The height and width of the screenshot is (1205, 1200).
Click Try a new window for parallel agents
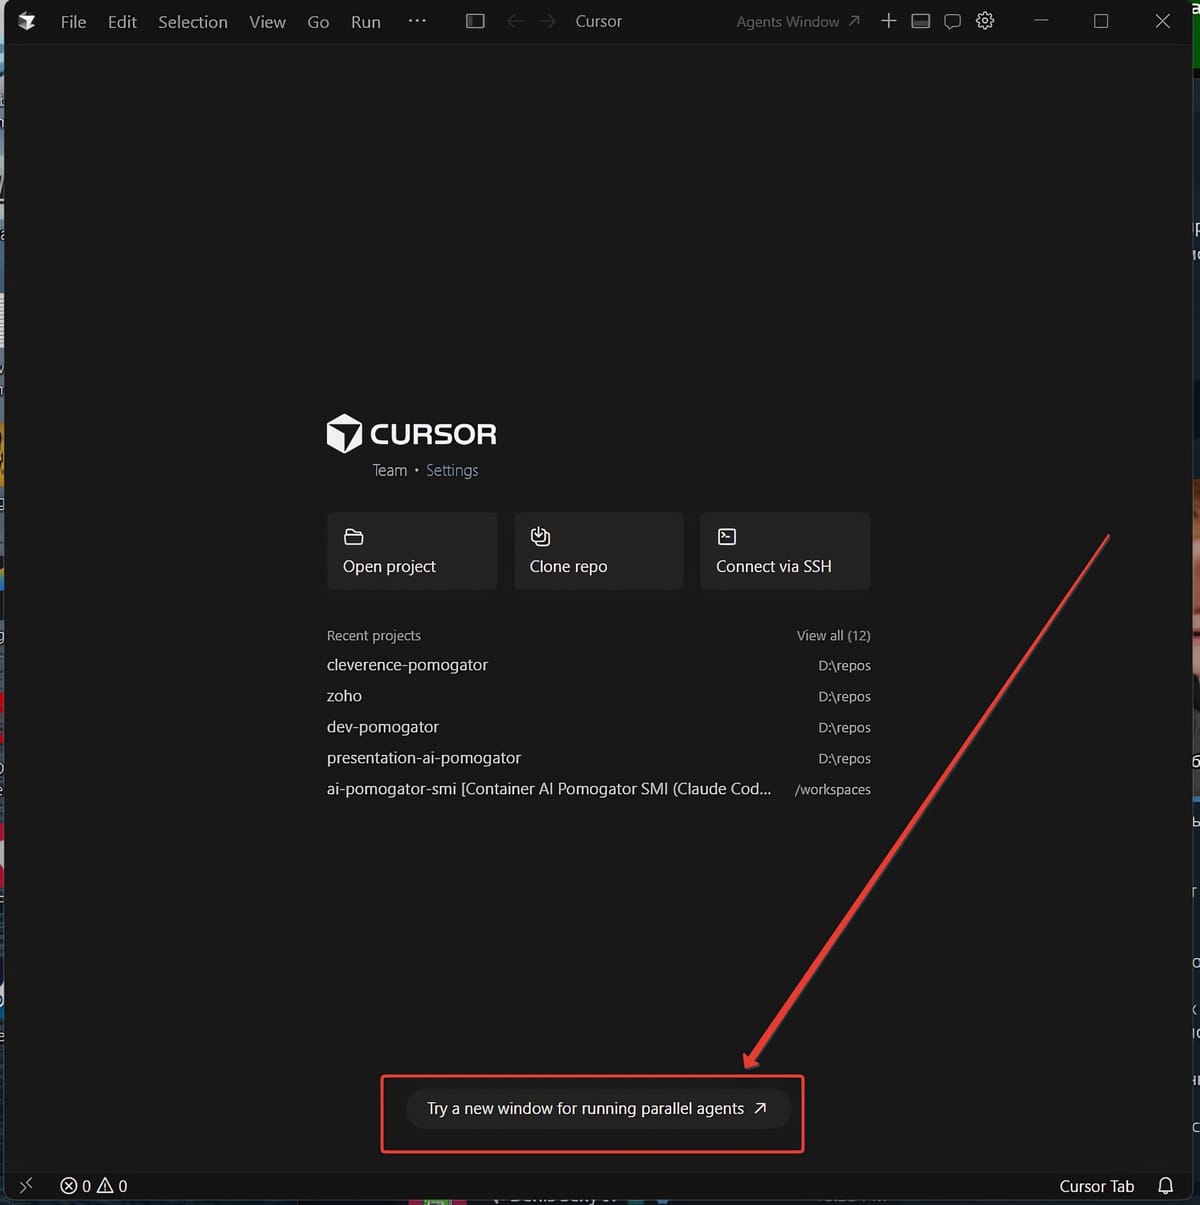pyautogui.click(x=598, y=1108)
